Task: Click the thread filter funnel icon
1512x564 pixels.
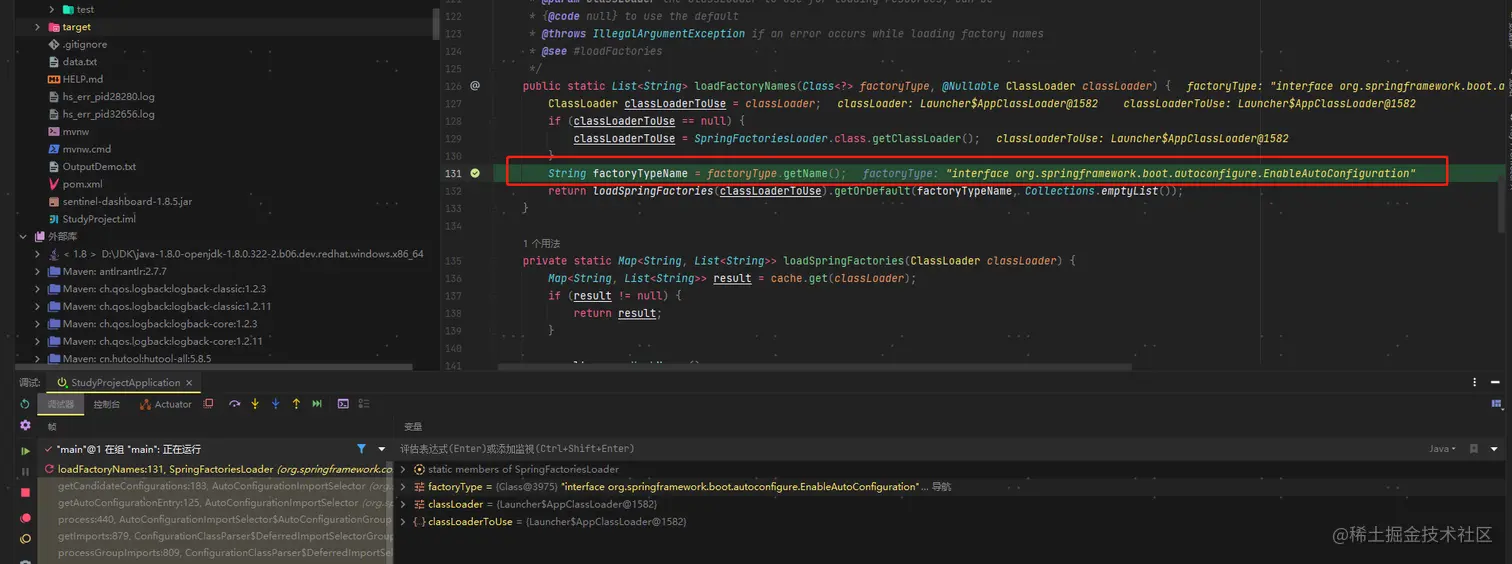Action: (x=361, y=449)
